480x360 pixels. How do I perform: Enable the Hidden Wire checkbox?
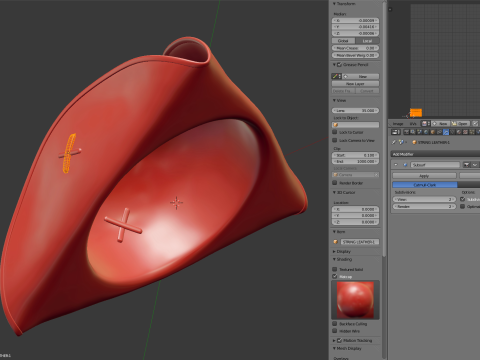click(335, 331)
